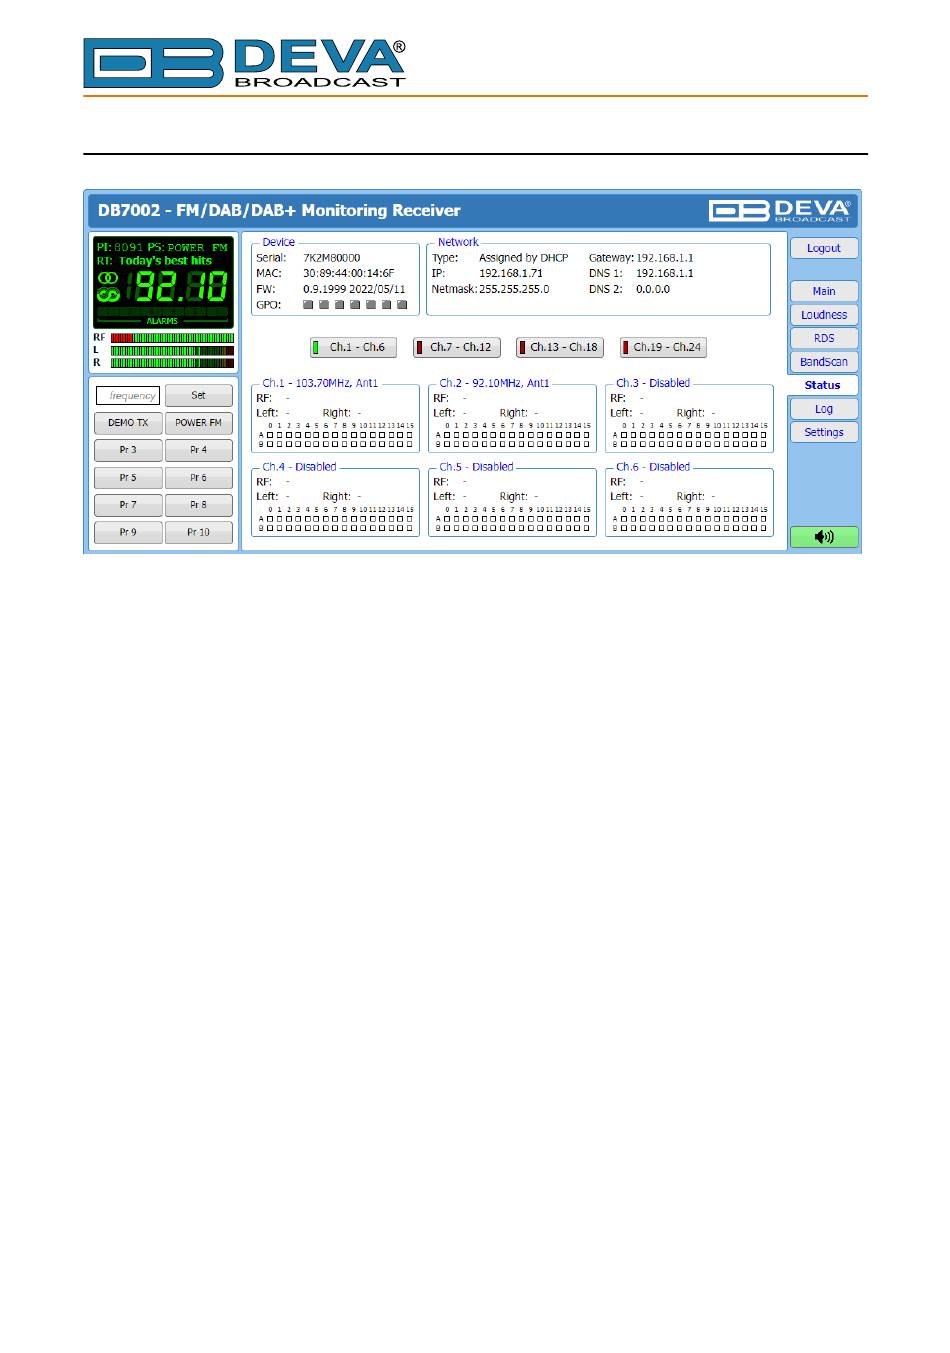
Task: Select the Ch.19 - Ch.24 channel group
Action: click(663, 347)
